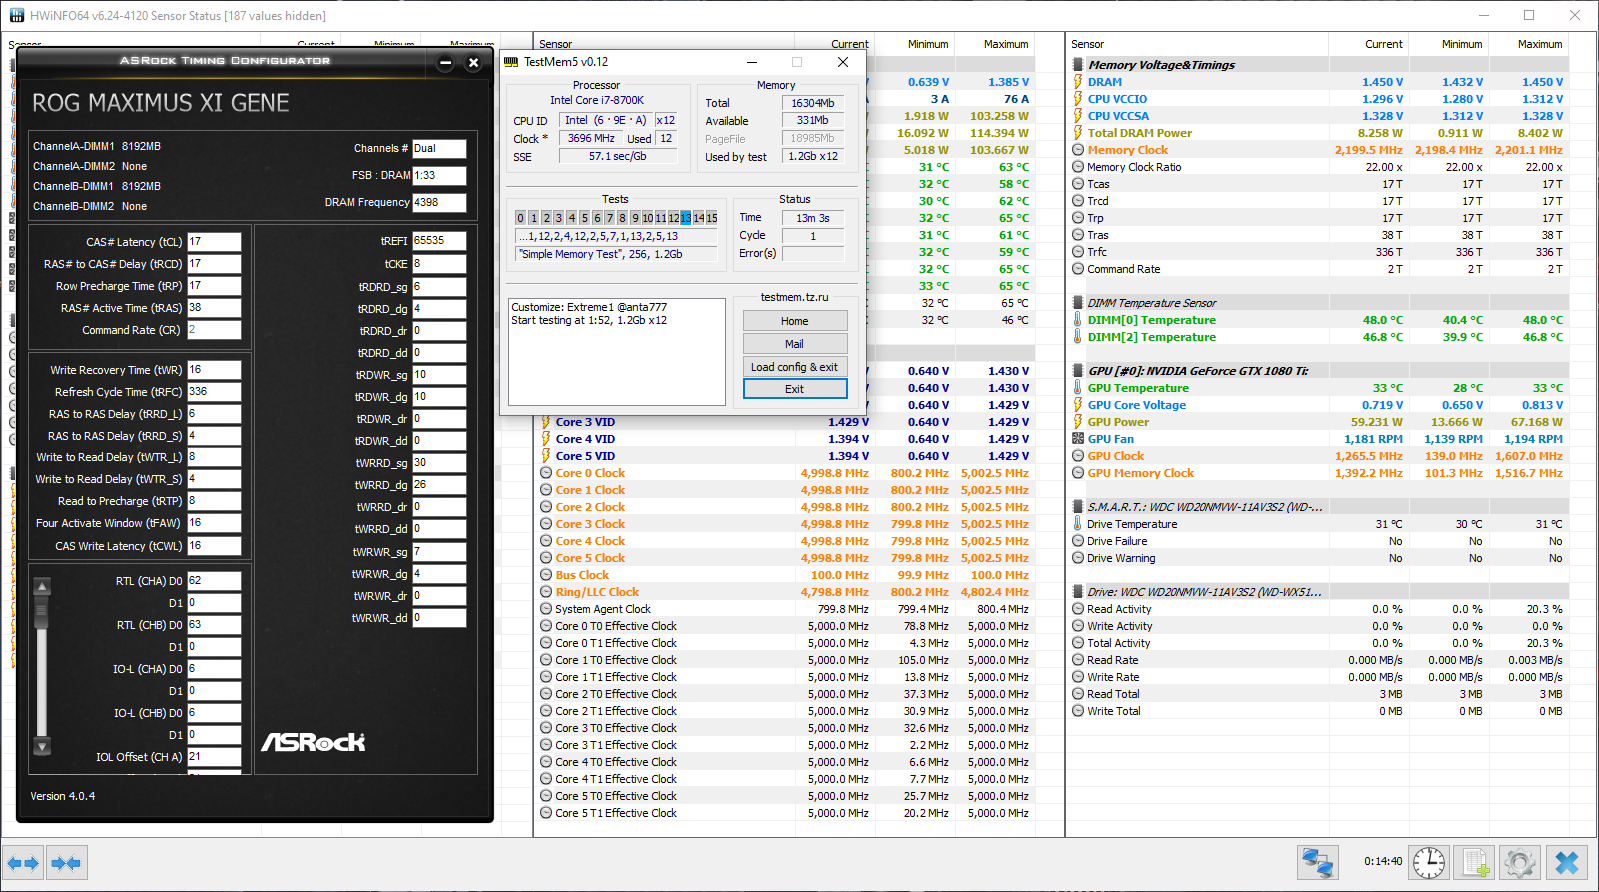The height and width of the screenshot is (892, 1599).
Task: Minimize the ASRock Timing Configurator window
Action: [446, 63]
